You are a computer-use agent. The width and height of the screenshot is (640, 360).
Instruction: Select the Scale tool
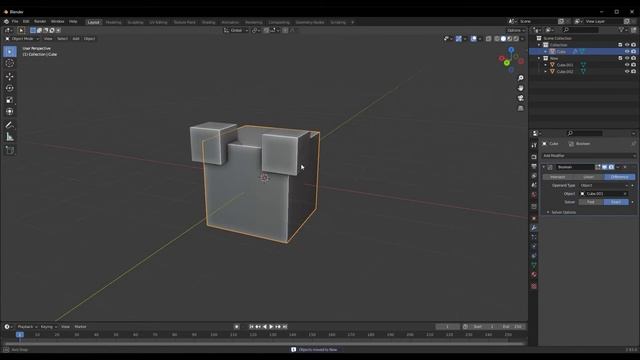tap(10, 100)
